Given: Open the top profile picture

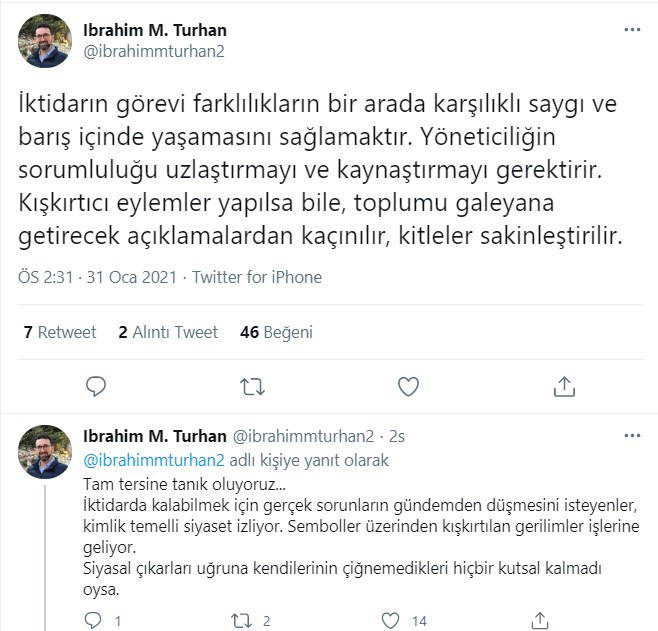Looking at the screenshot, I should (x=45, y=41).
